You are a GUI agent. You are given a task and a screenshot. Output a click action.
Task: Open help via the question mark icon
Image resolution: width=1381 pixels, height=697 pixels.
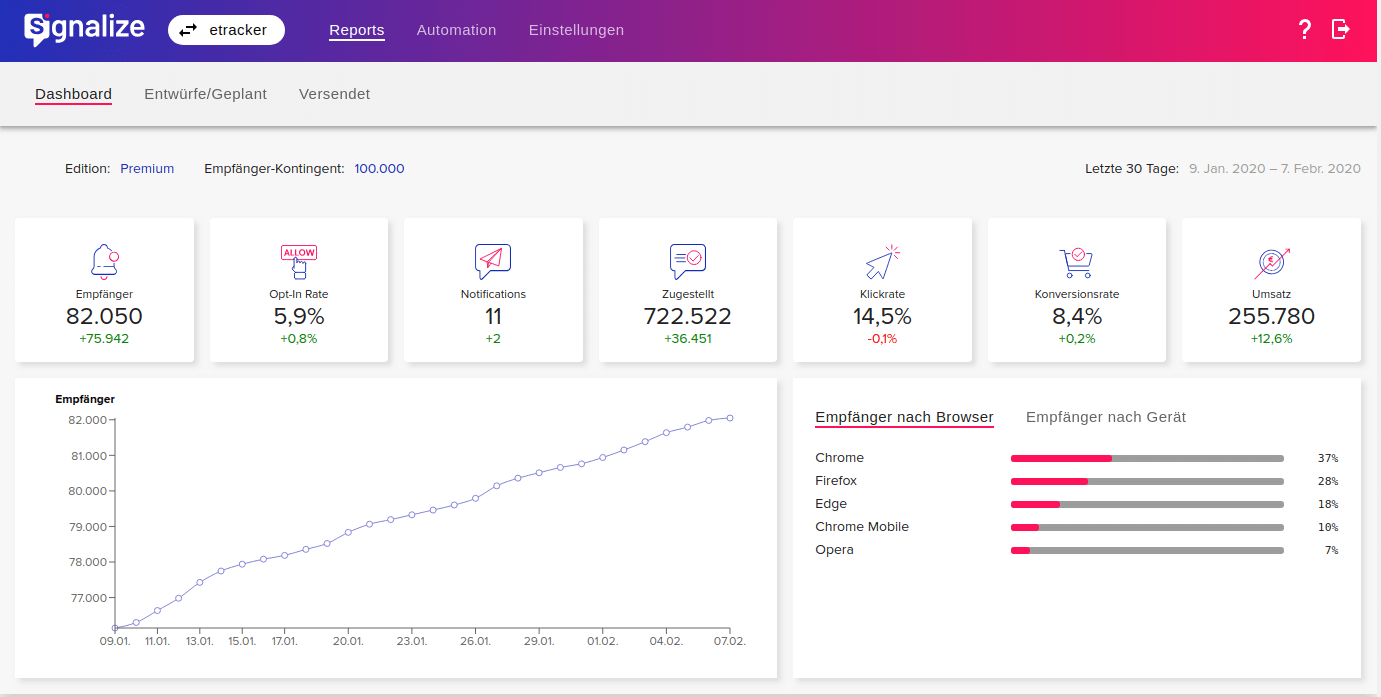(1304, 30)
